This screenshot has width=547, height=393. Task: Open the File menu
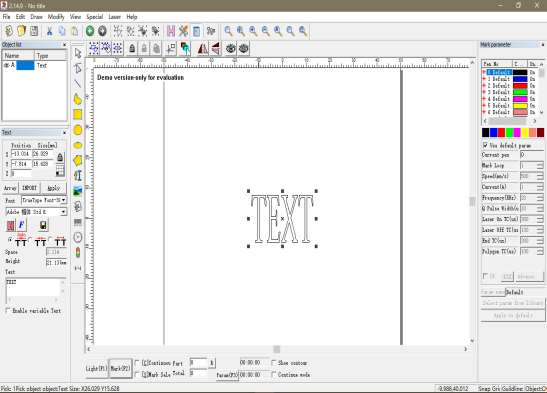pos(6,17)
